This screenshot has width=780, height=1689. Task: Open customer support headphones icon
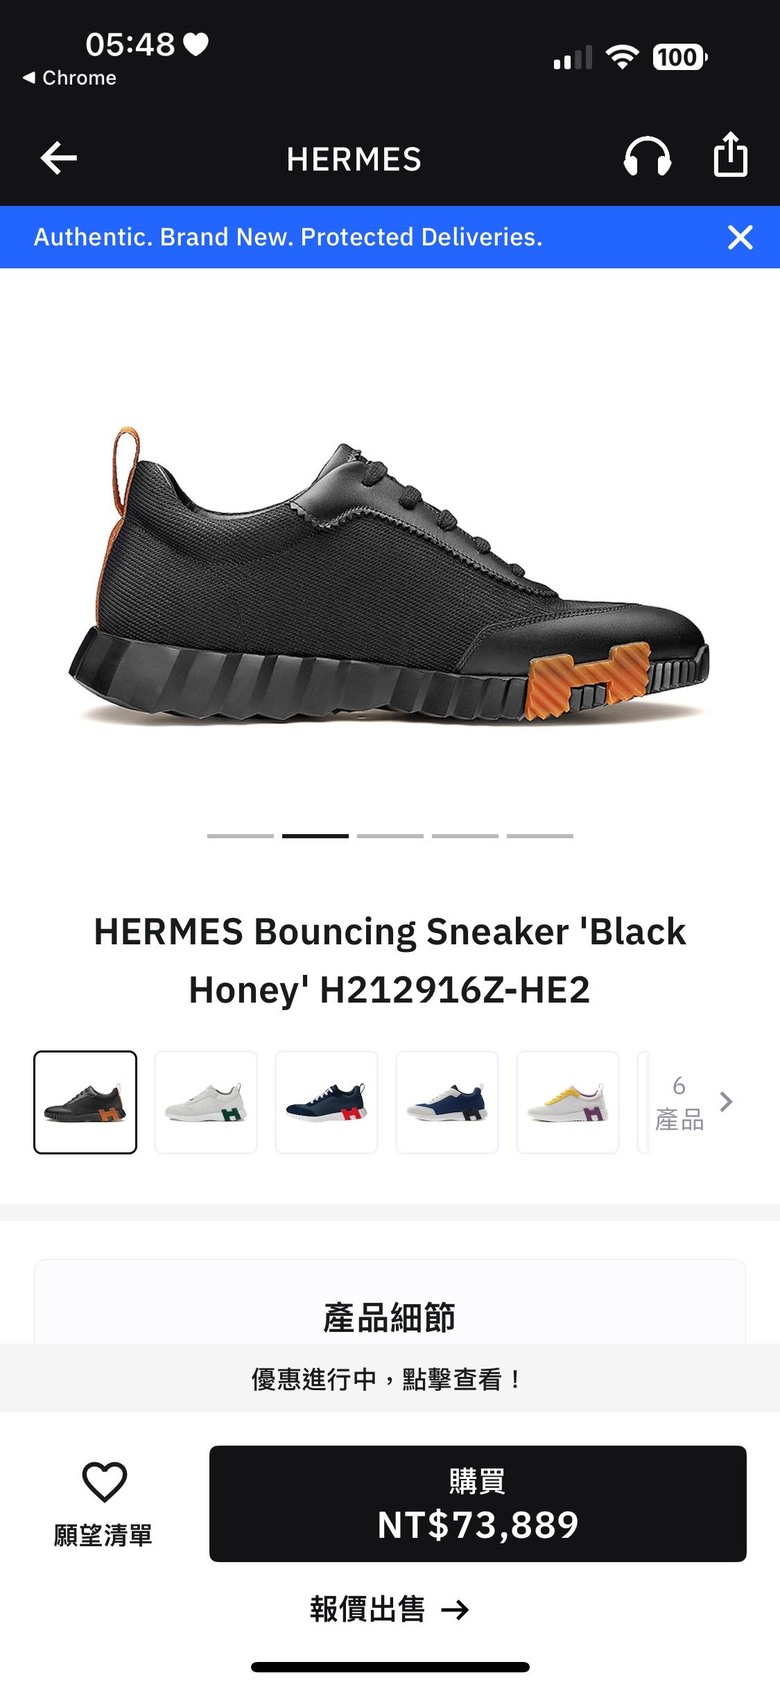pyautogui.click(x=647, y=157)
